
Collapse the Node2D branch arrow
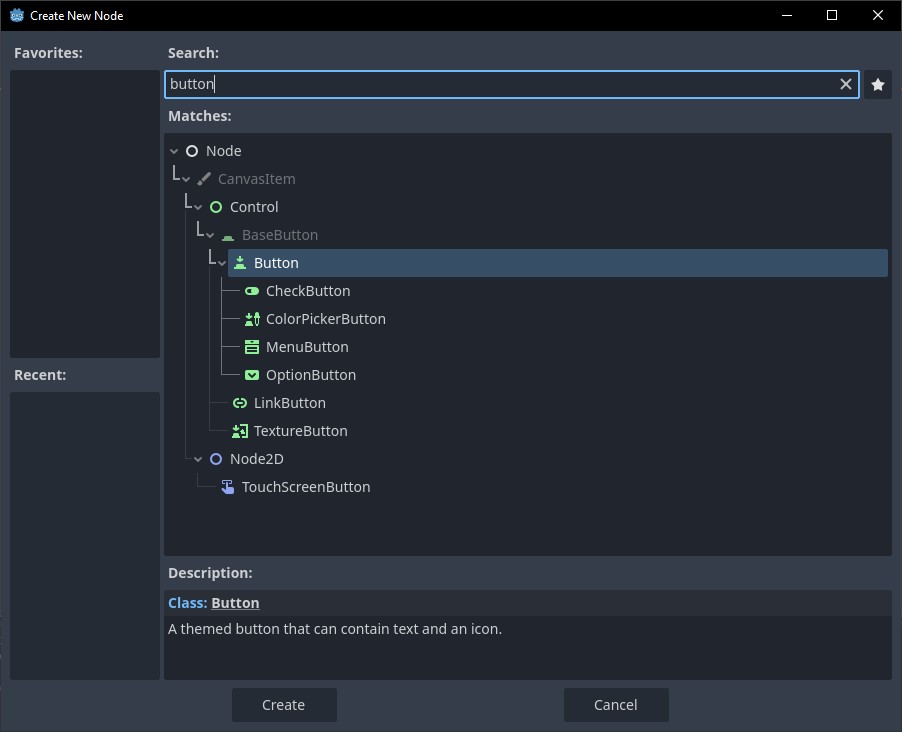tap(199, 459)
